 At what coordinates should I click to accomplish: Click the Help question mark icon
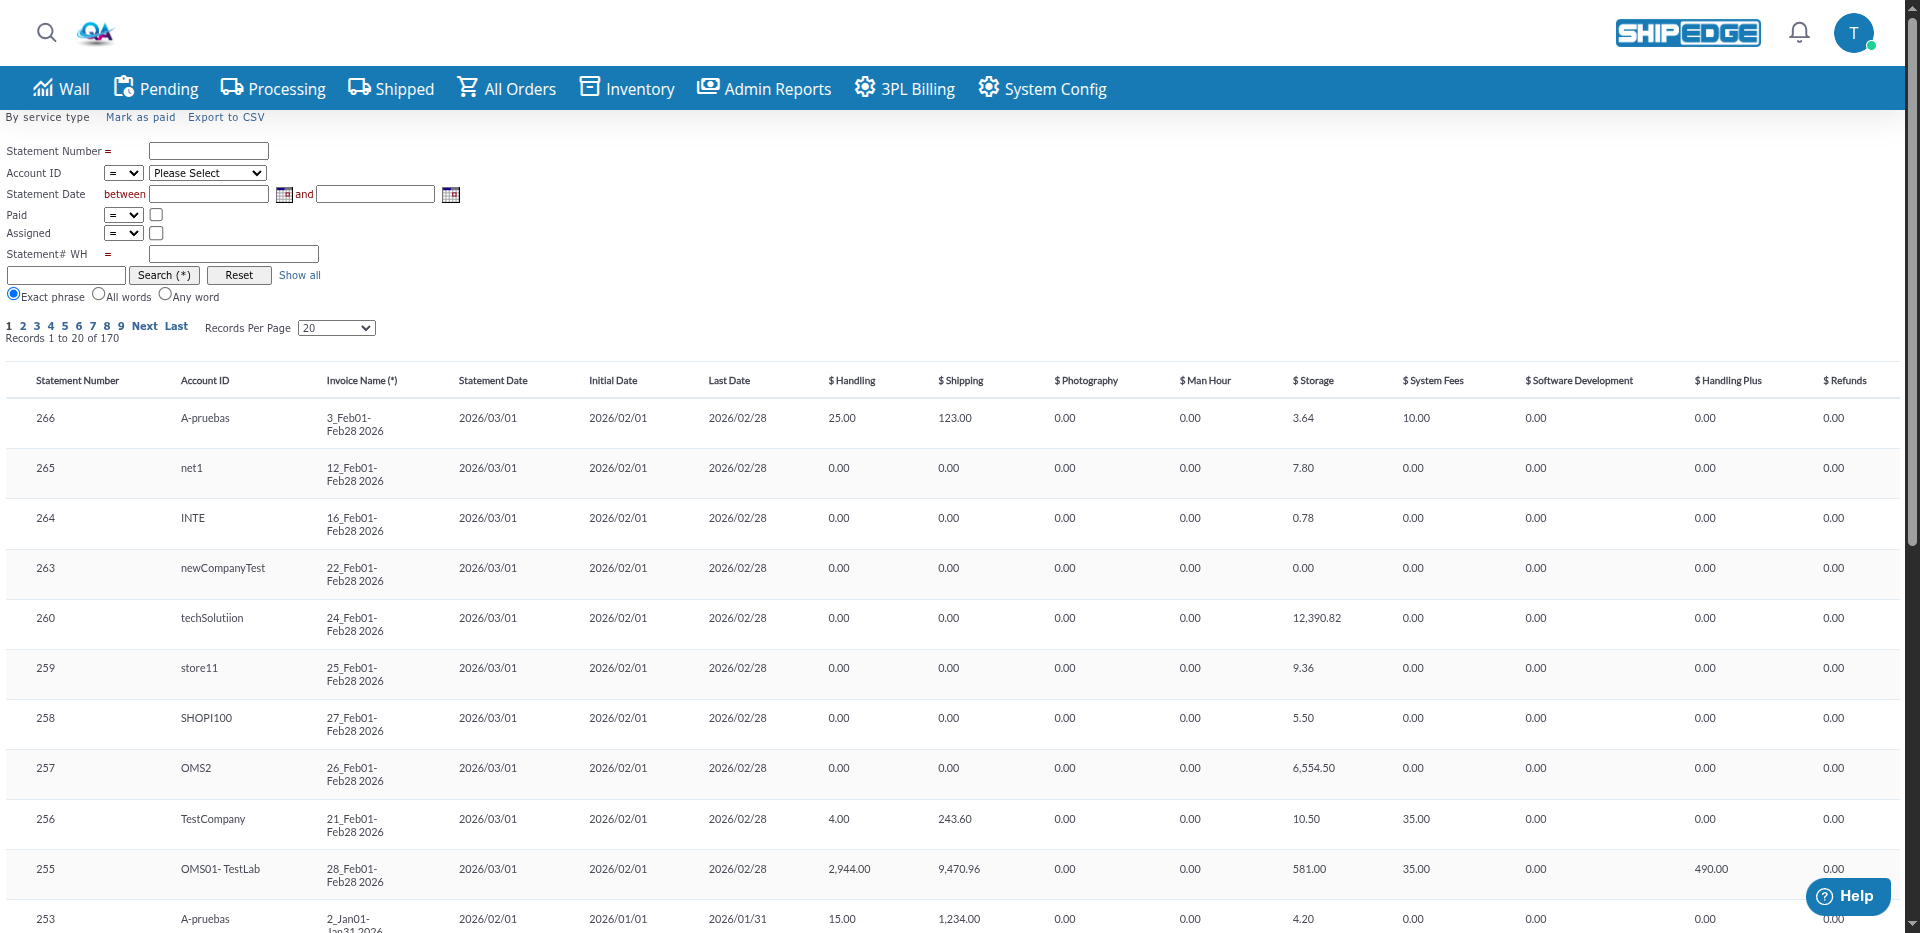[1825, 896]
